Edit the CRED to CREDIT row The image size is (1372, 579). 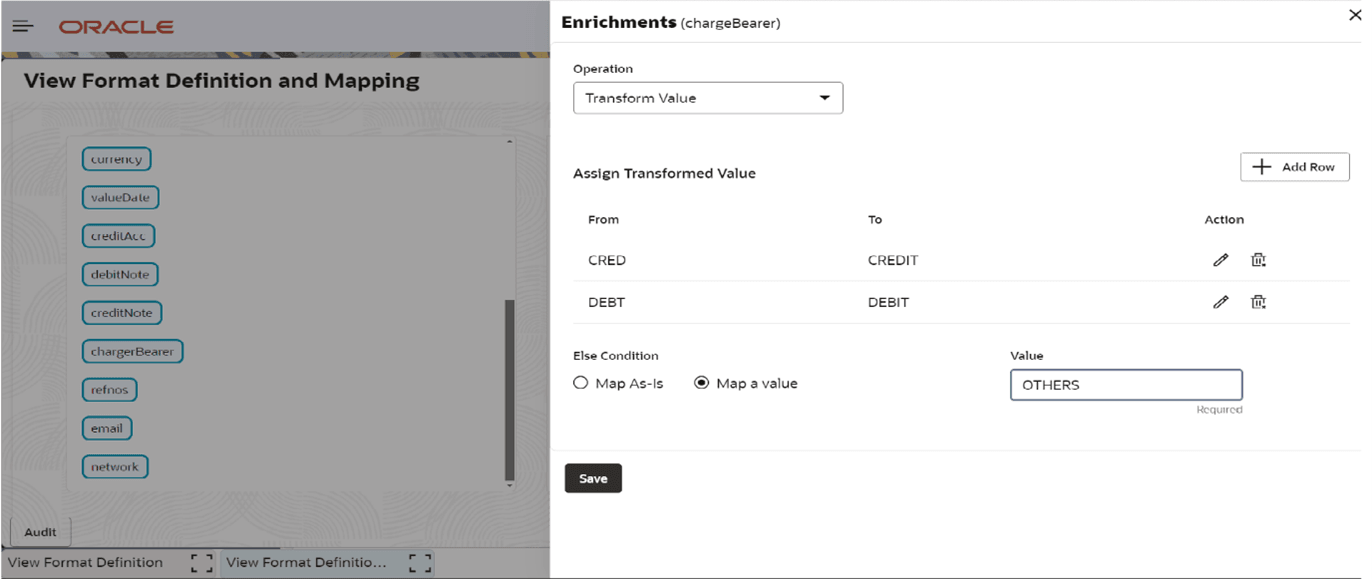tap(1220, 260)
